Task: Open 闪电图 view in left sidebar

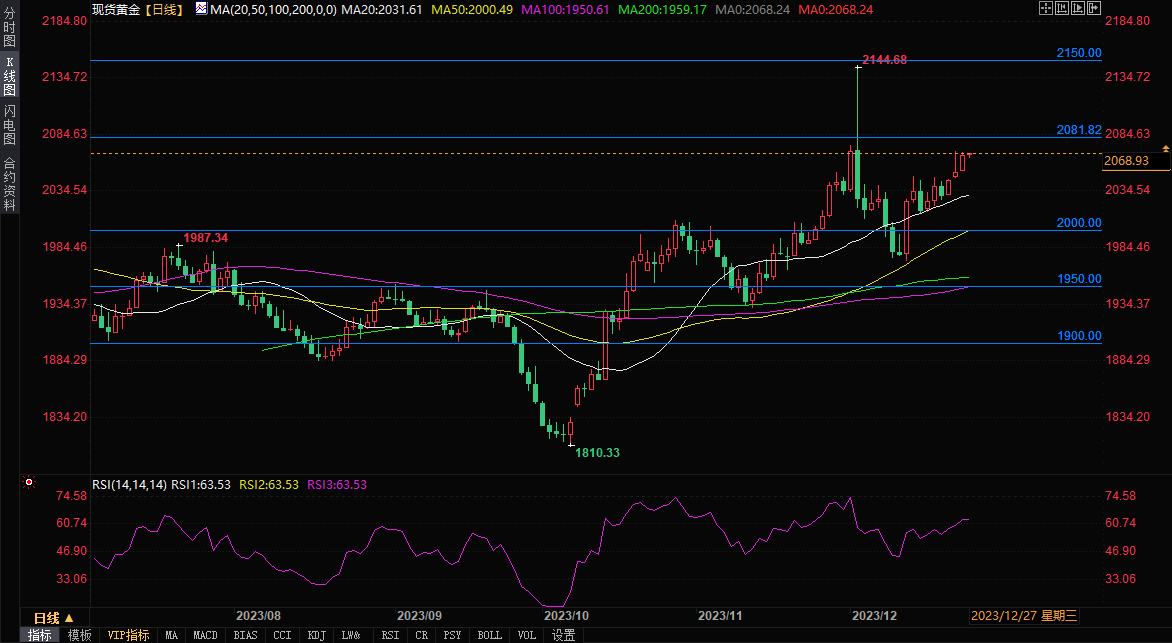Action: 10,125
